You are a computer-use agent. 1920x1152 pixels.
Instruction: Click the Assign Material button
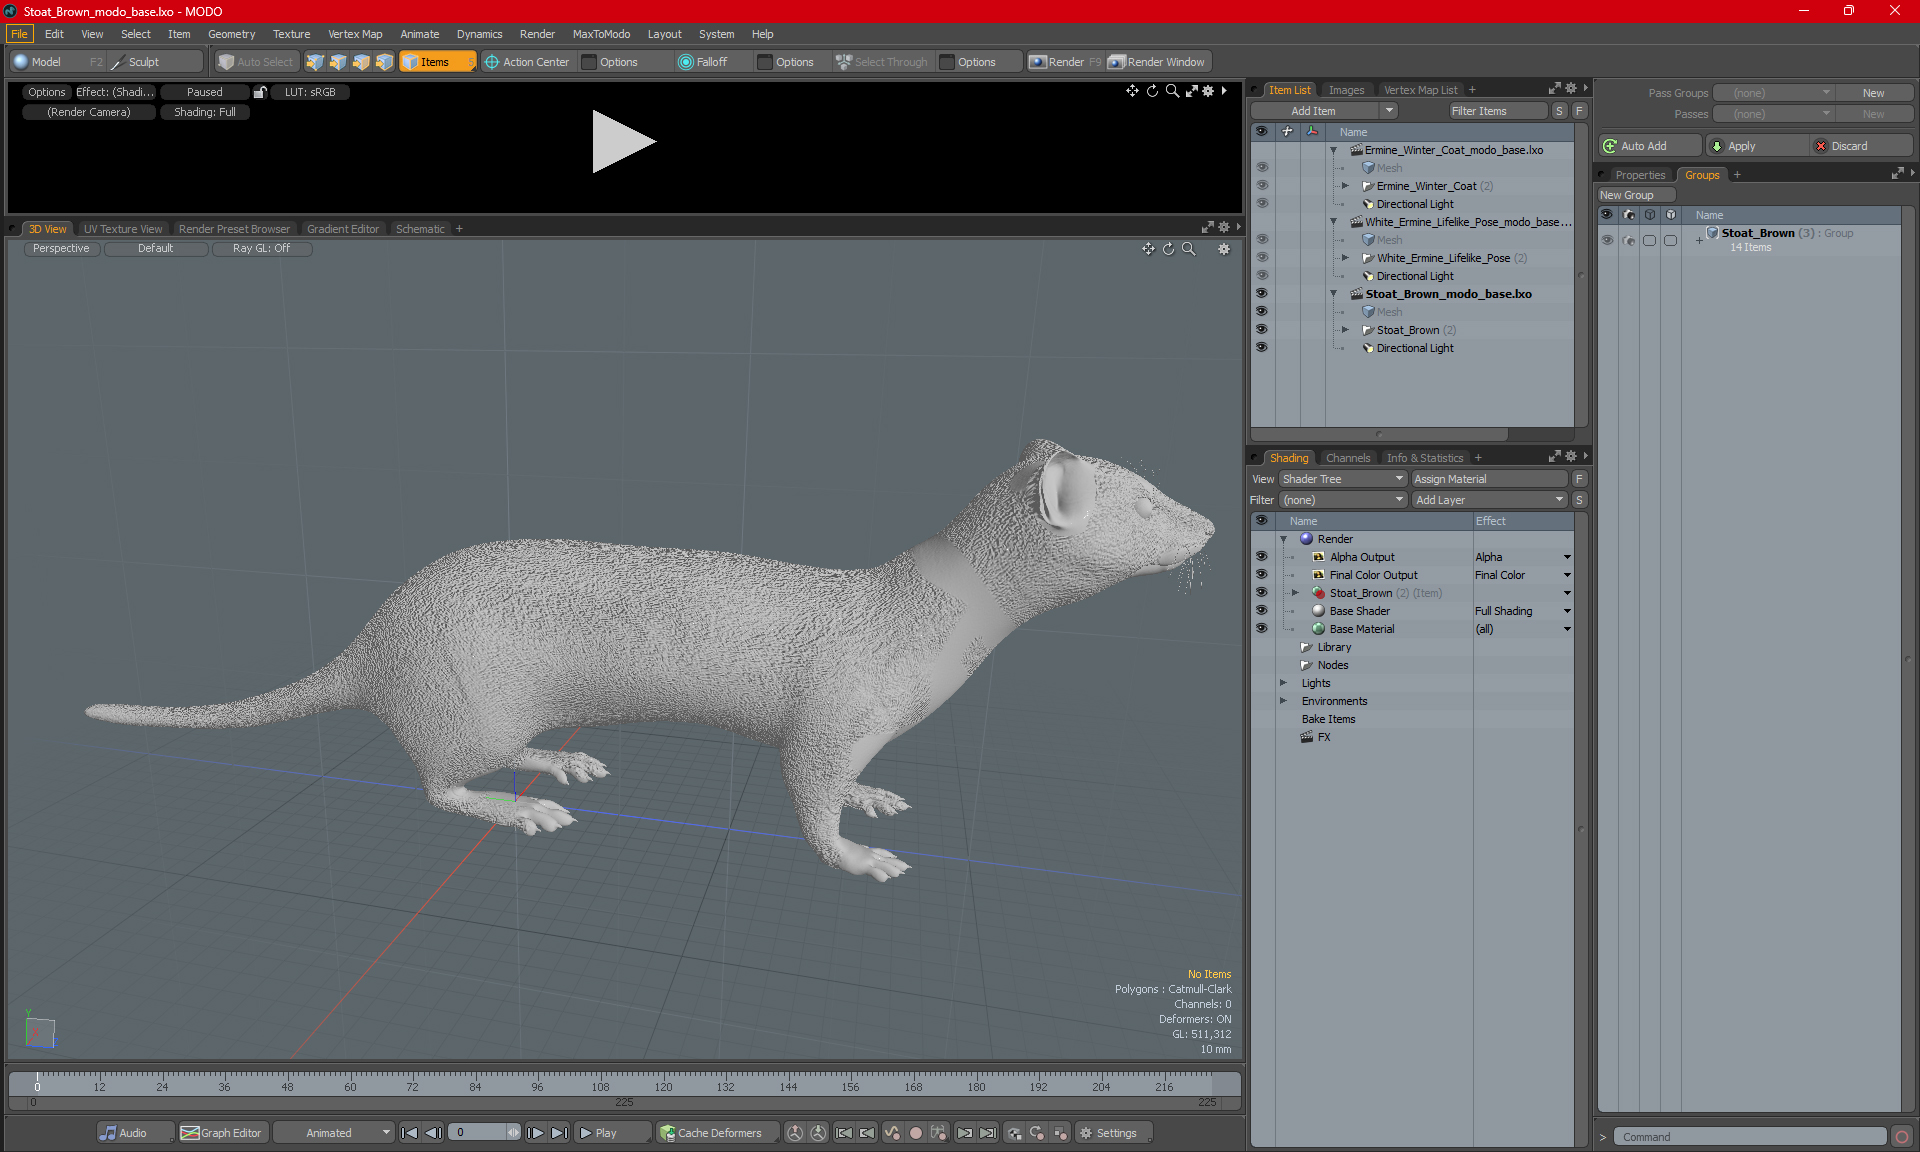tap(1489, 479)
